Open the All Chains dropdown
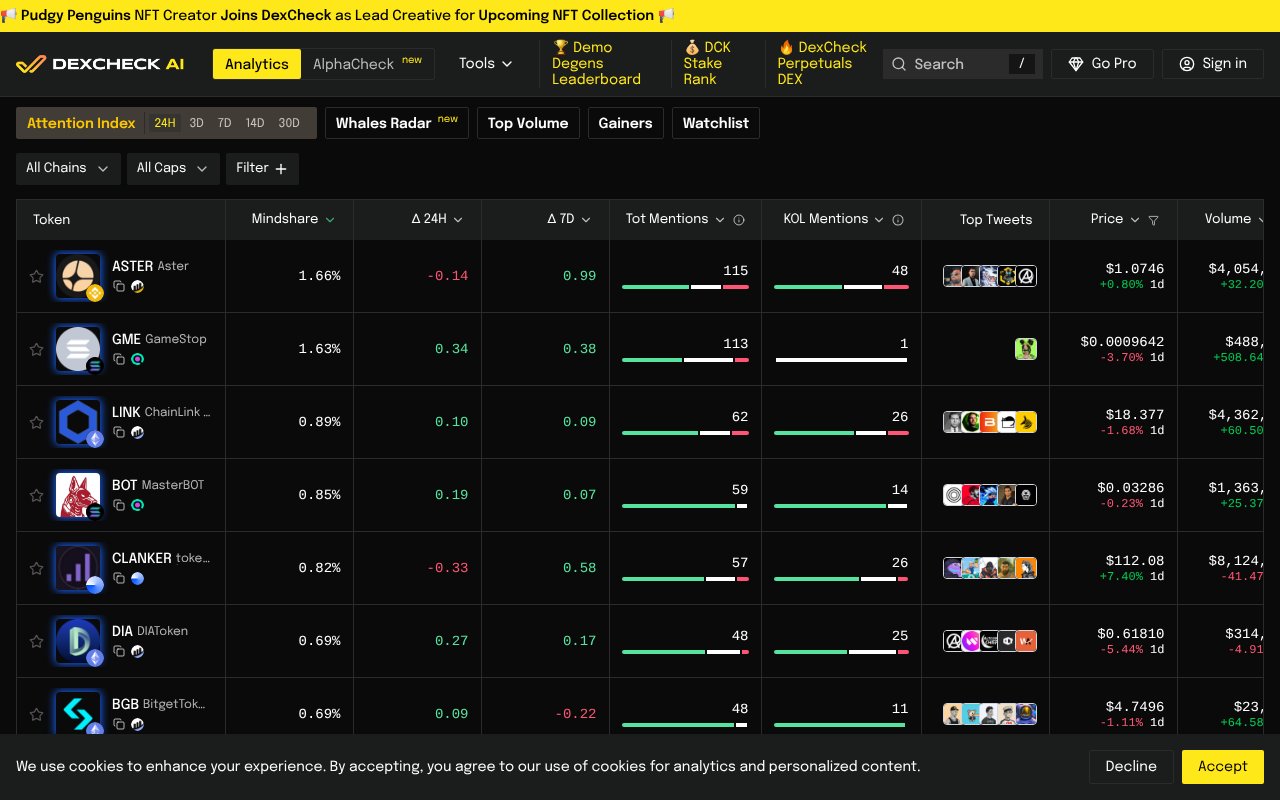 coord(68,168)
